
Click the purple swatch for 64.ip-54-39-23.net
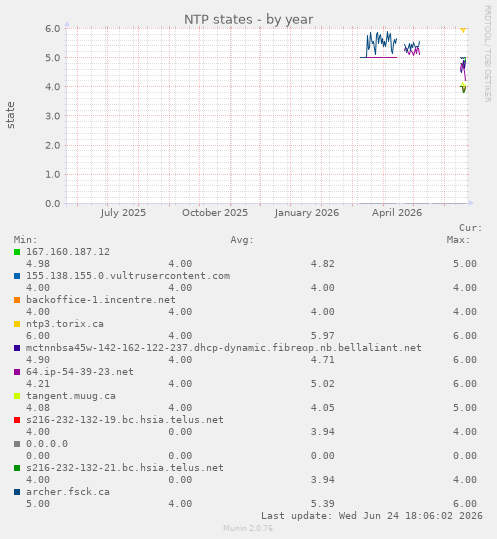point(17,372)
